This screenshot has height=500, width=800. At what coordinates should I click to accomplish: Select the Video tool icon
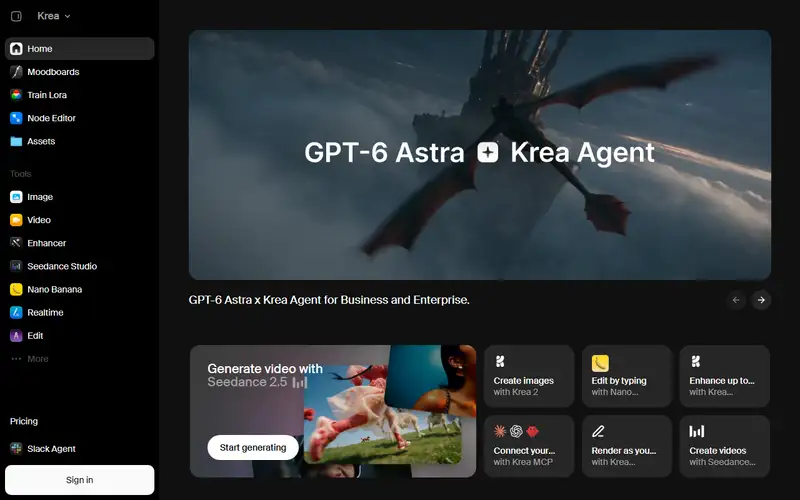pos(16,220)
